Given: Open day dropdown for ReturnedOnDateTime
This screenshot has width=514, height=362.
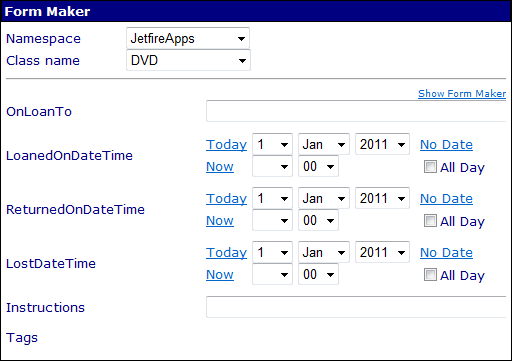Looking at the screenshot, I should tap(272, 198).
